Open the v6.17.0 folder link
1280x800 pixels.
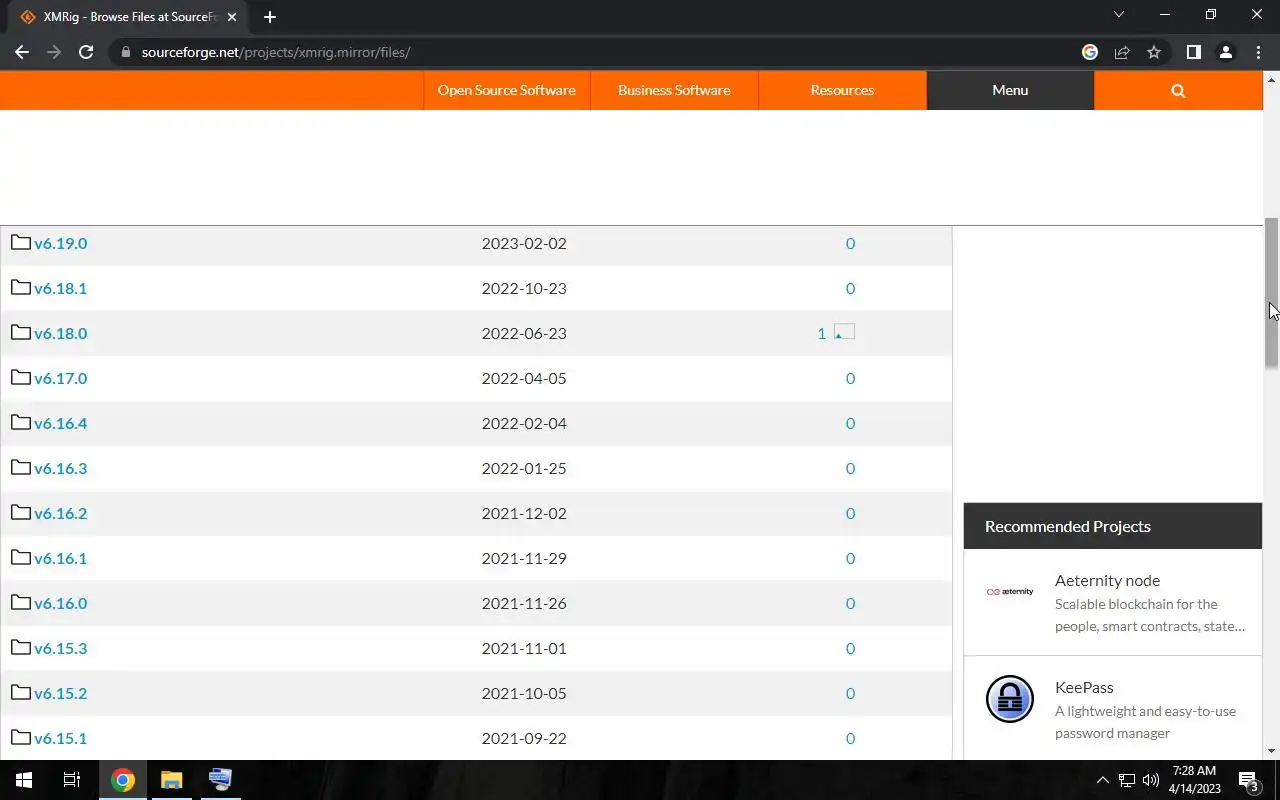(x=60, y=378)
